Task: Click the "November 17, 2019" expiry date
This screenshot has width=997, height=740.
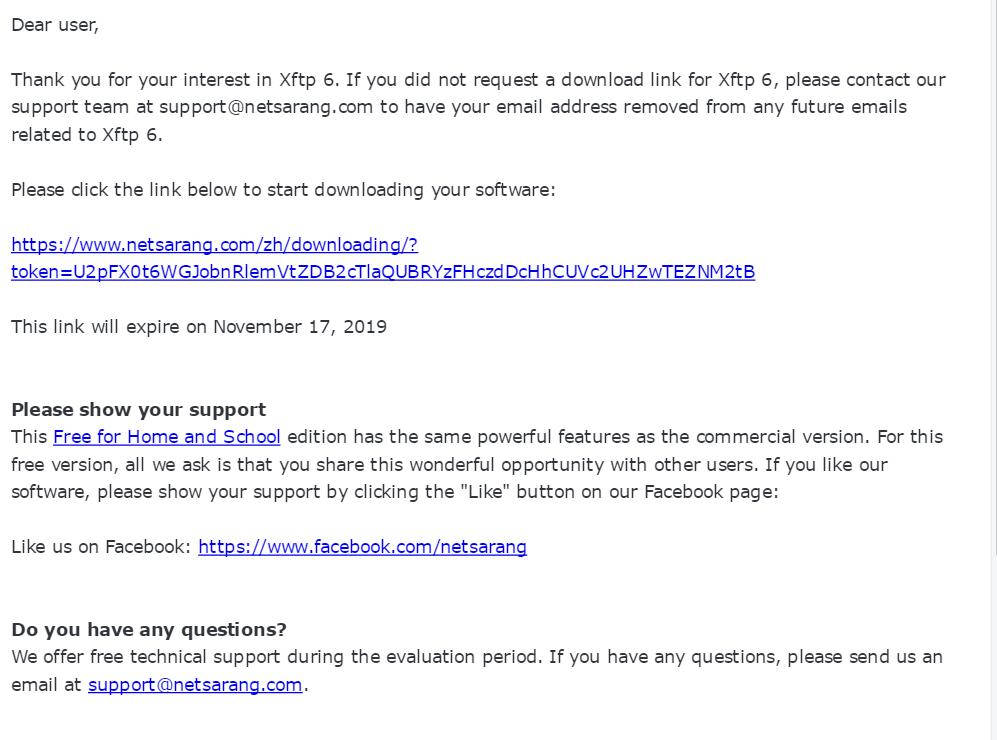Action: coord(300,327)
